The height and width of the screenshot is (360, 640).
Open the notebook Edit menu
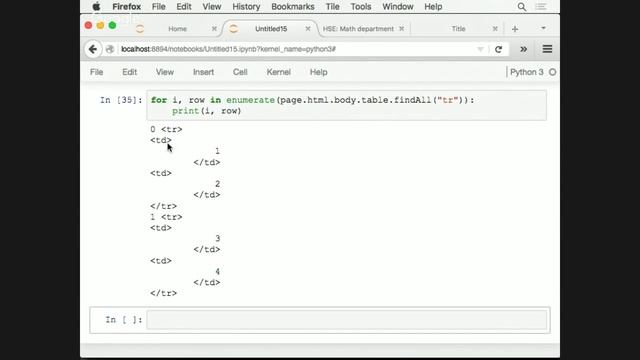pyautogui.click(x=129, y=72)
